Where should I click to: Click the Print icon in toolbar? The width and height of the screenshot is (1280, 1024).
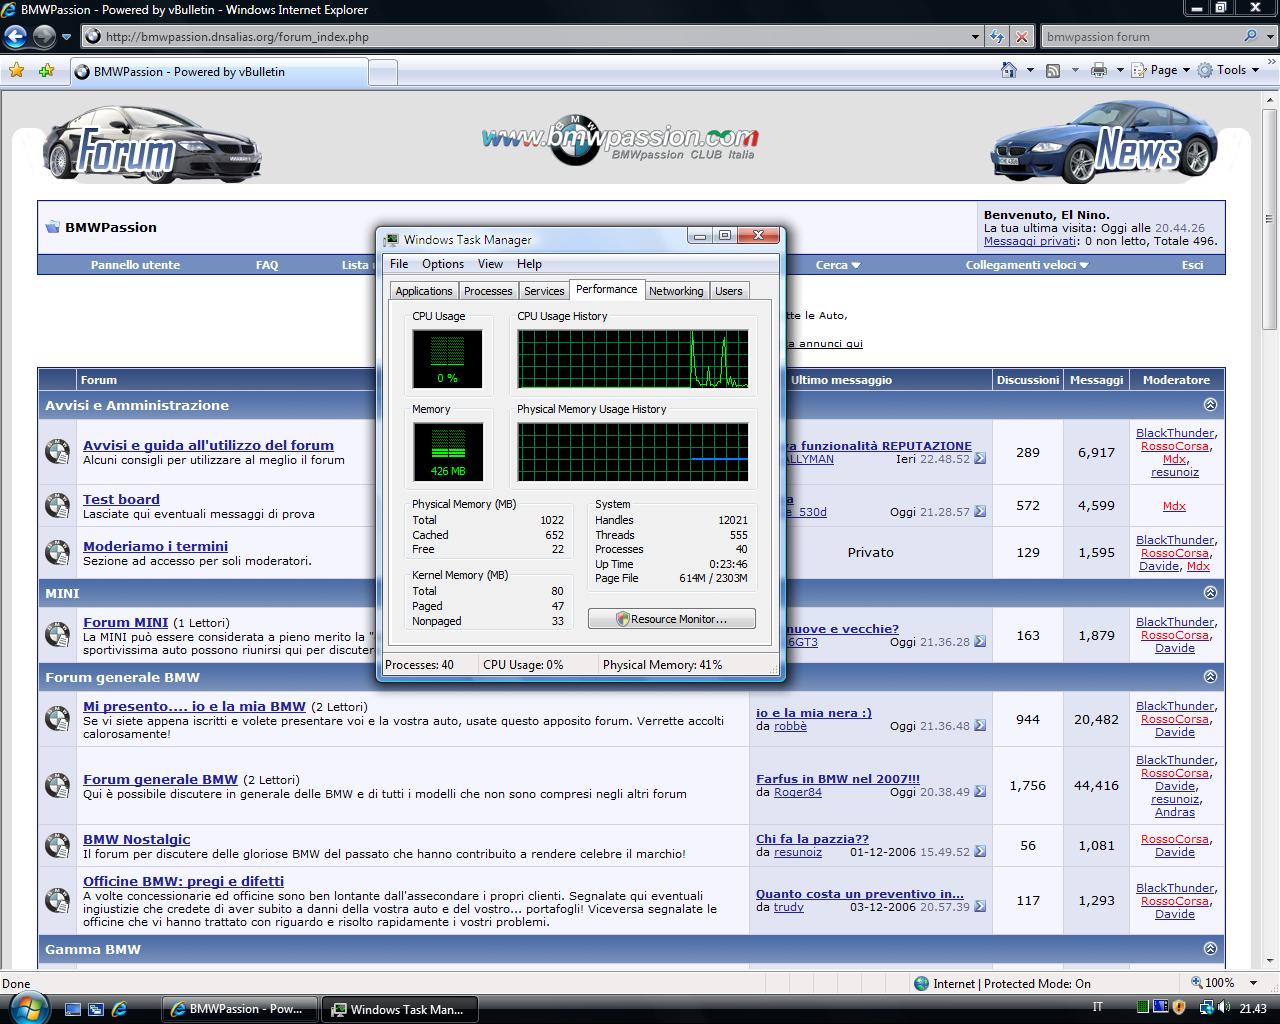pos(1099,70)
